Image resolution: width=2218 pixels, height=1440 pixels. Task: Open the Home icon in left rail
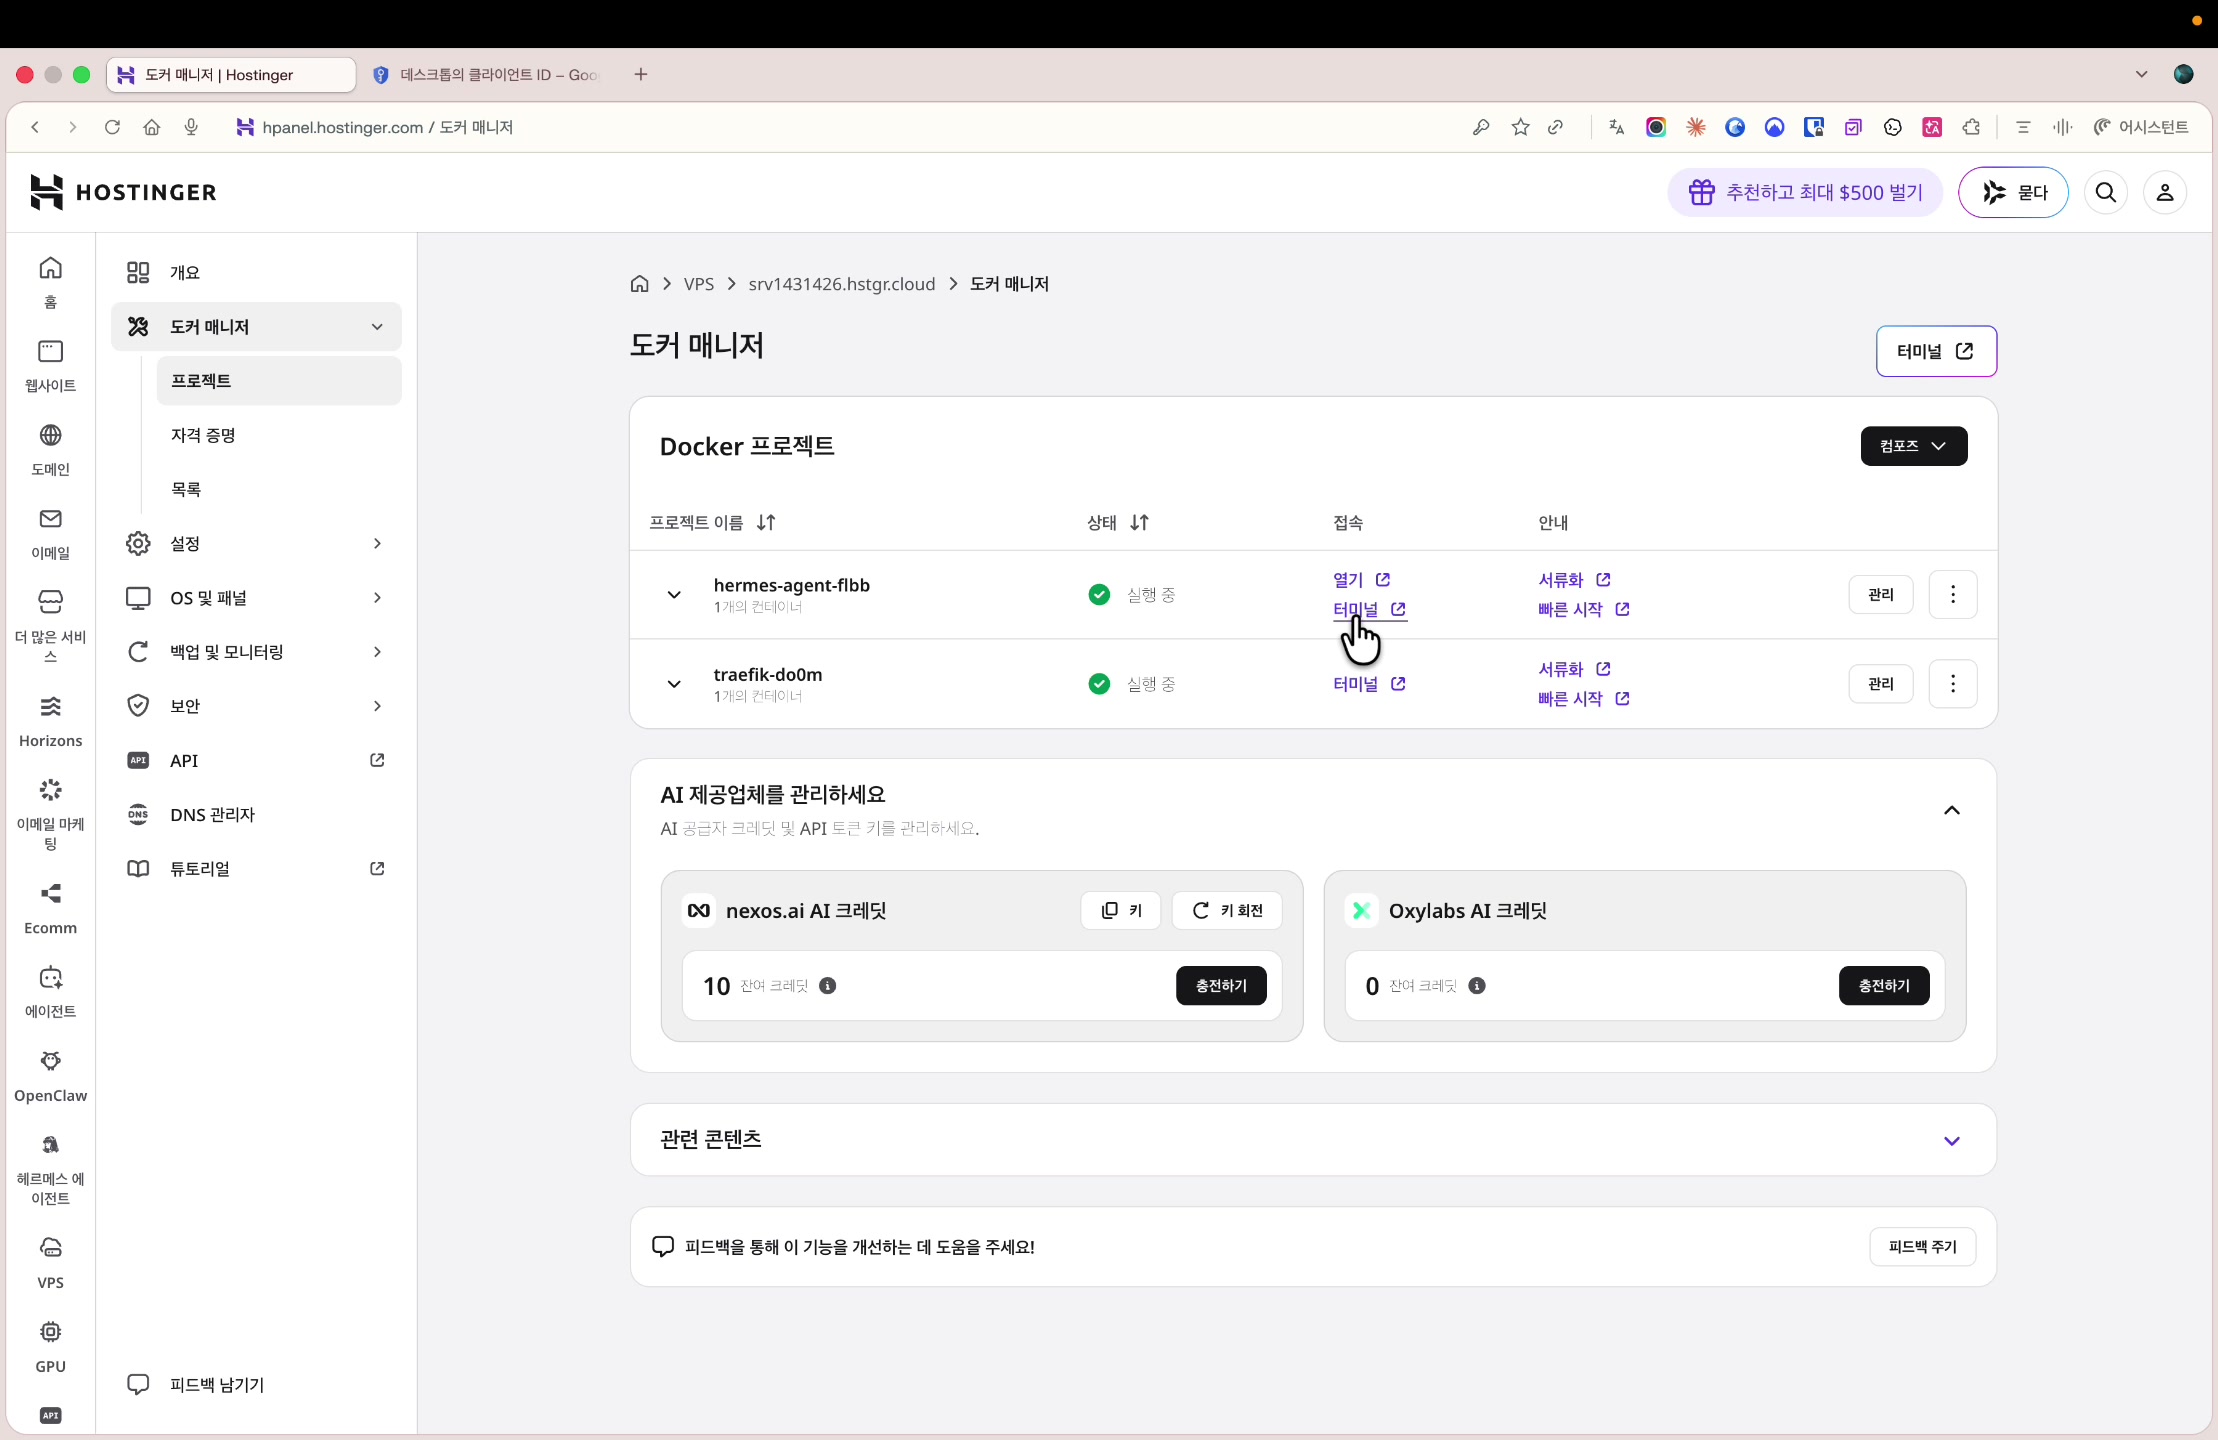[50, 268]
